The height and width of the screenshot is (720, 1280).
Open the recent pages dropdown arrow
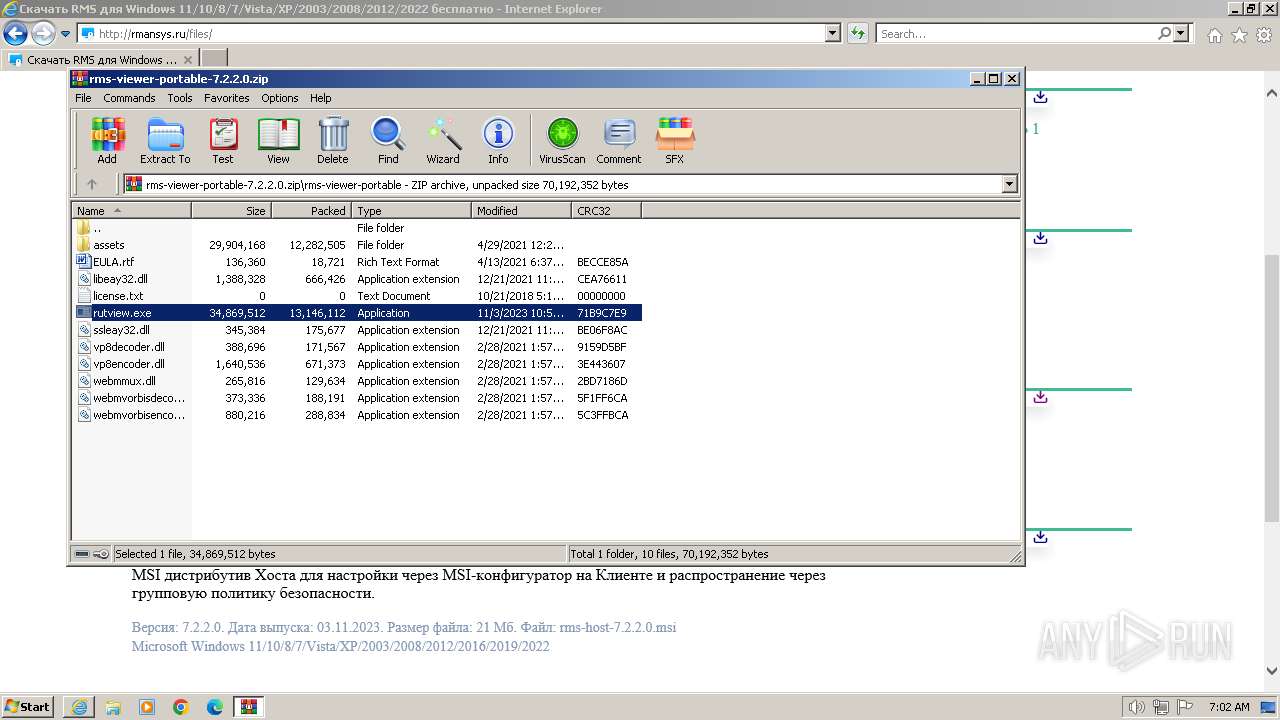[x=66, y=34]
